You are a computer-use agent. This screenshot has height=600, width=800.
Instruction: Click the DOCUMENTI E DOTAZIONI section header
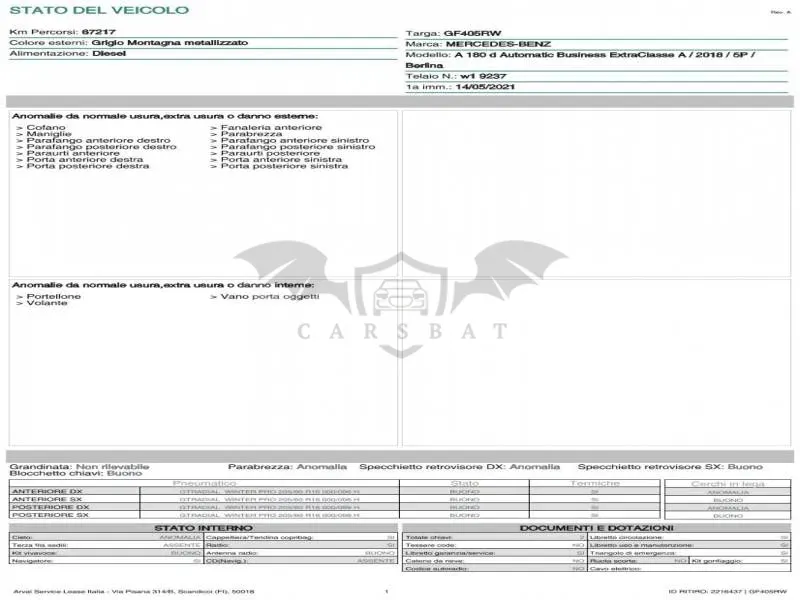pos(596,528)
